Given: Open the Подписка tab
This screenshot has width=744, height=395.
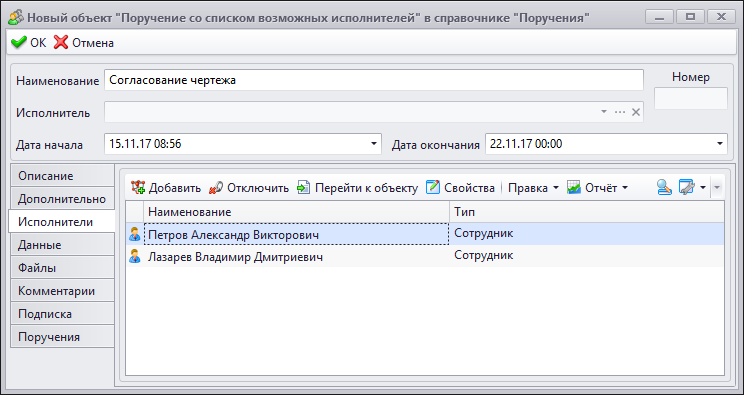Looking at the screenshot, I should (x=62, y=314).
